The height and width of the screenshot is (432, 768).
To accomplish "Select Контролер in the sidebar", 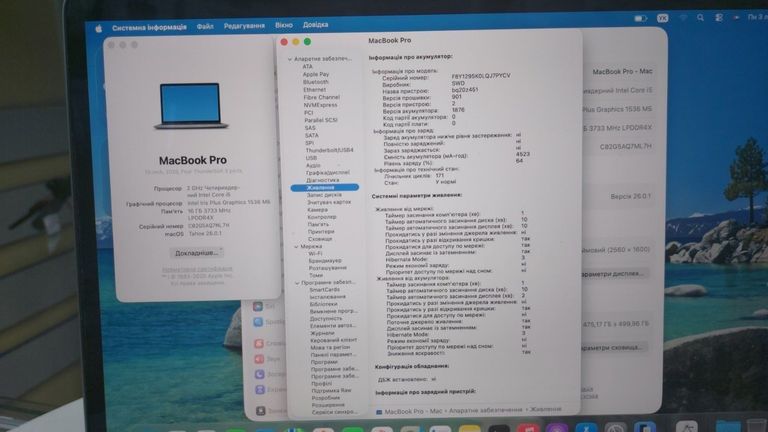I will [322, 217].
